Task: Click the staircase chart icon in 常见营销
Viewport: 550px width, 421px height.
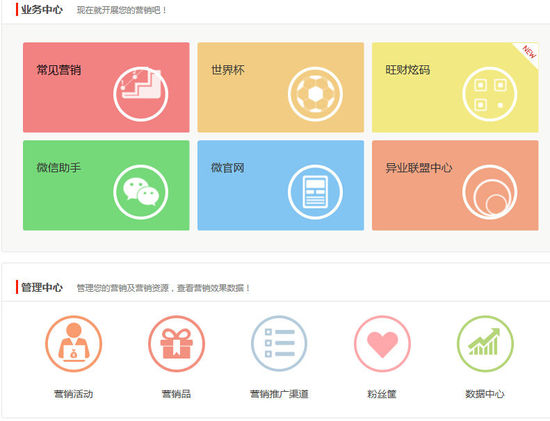Action: point(141,94)
